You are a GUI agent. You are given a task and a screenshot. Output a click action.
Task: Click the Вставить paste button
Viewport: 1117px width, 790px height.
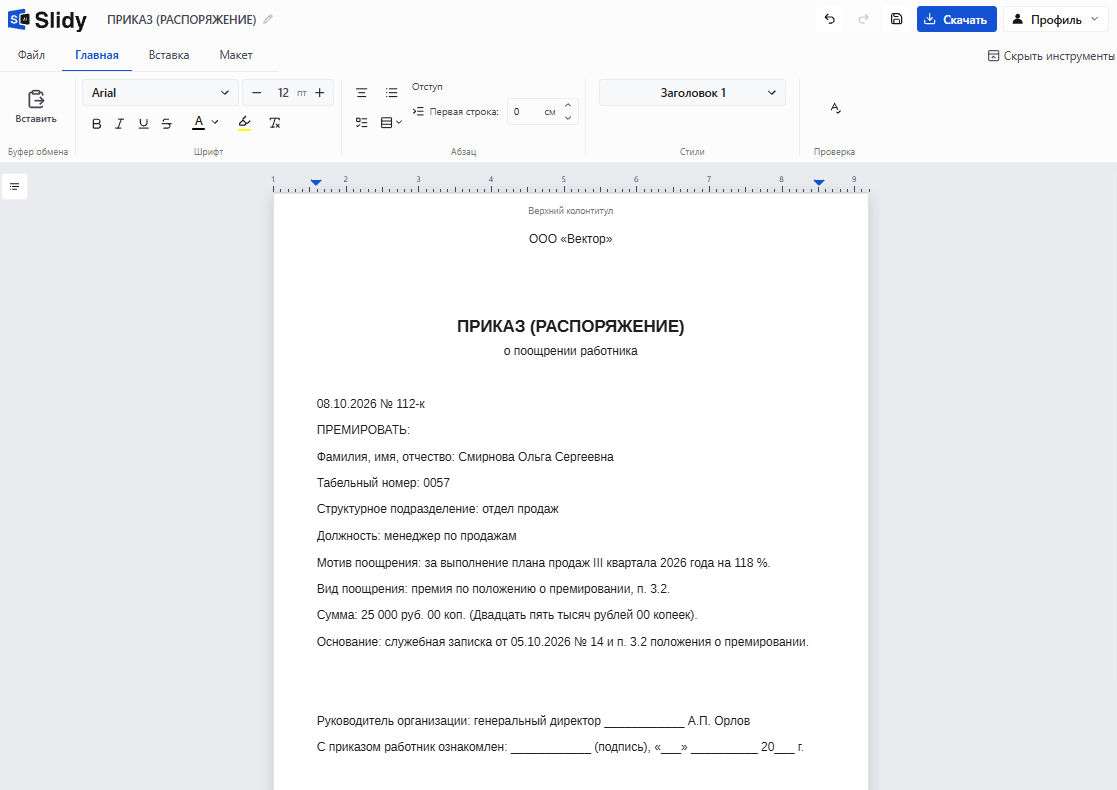point(36,107)
